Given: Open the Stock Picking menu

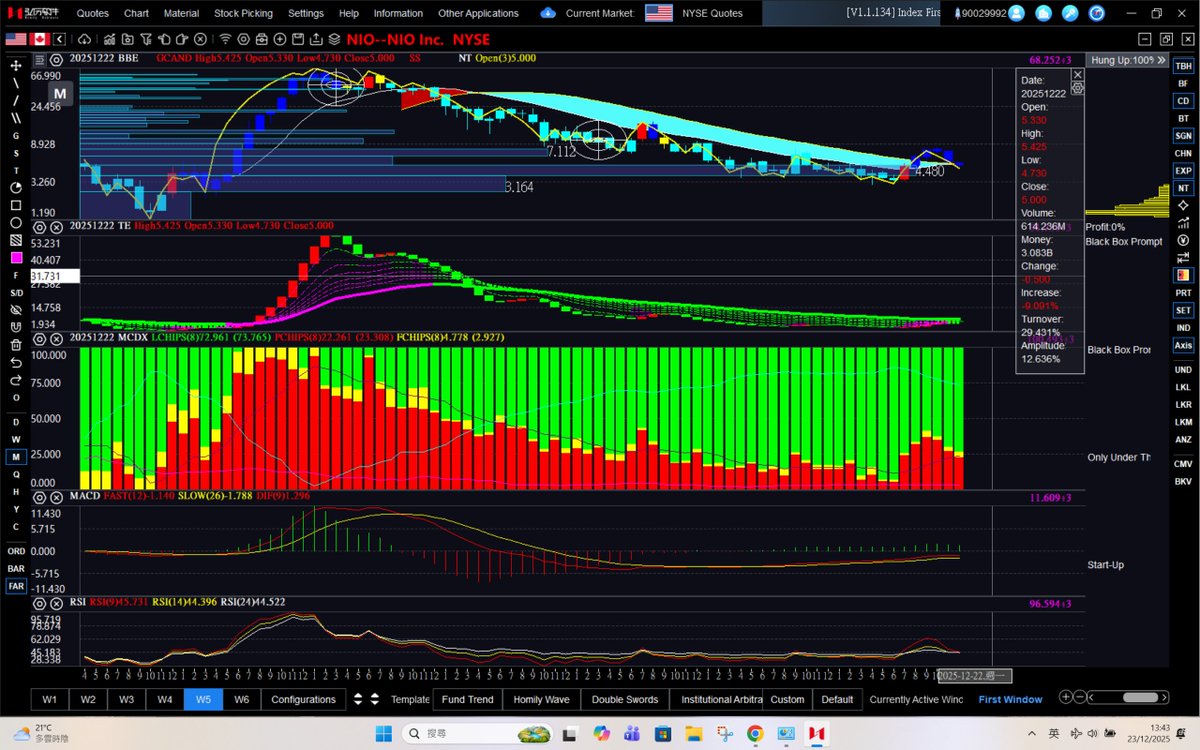Looking at the screenshot, I should click(x=243, y=13).
